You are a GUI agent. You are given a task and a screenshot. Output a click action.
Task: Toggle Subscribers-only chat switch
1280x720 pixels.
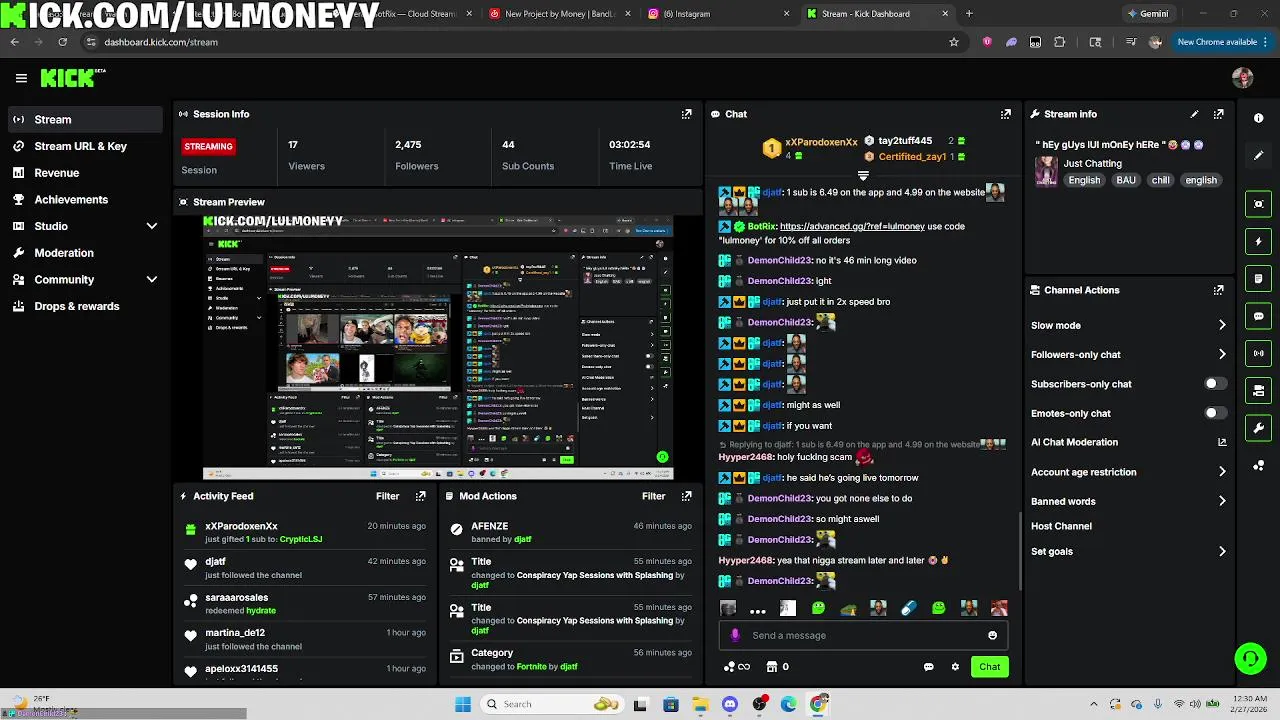tap(1215, 384)
